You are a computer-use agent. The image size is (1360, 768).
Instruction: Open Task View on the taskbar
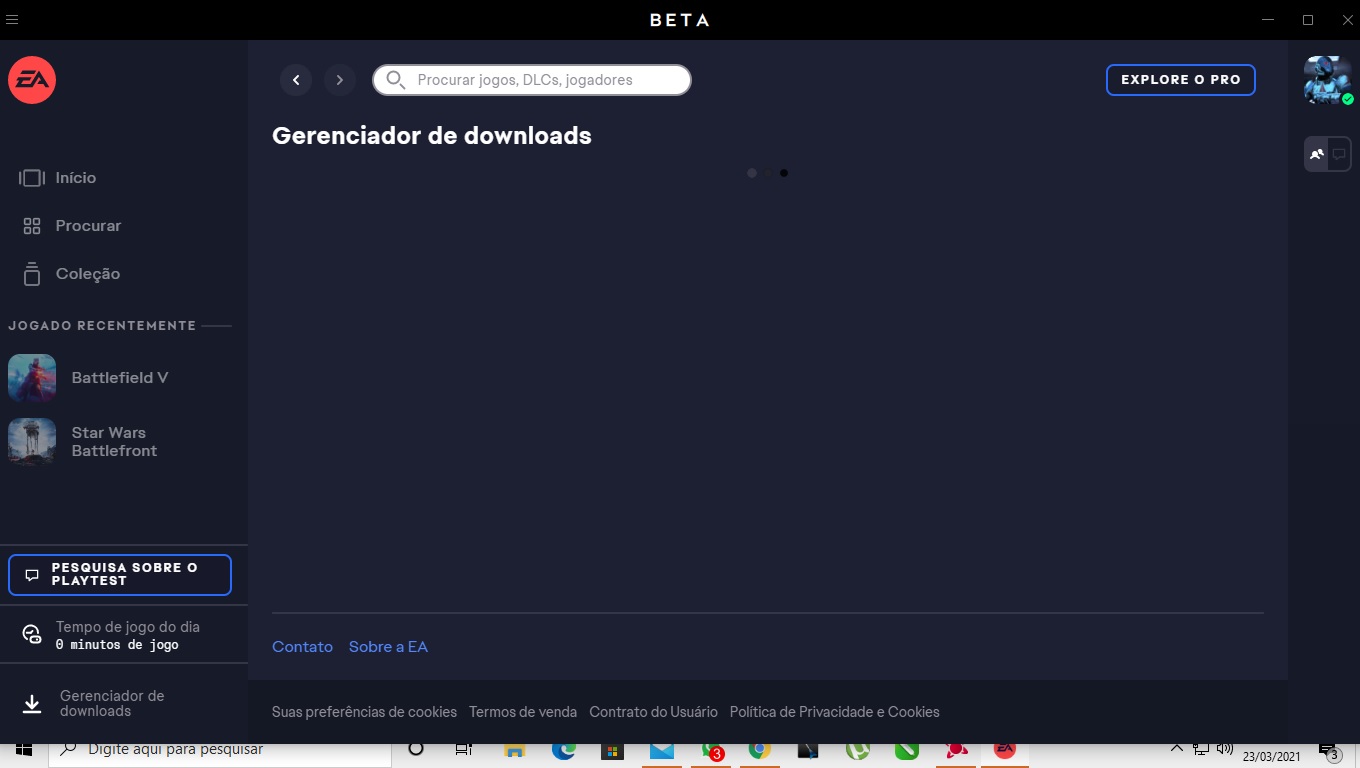464,750
